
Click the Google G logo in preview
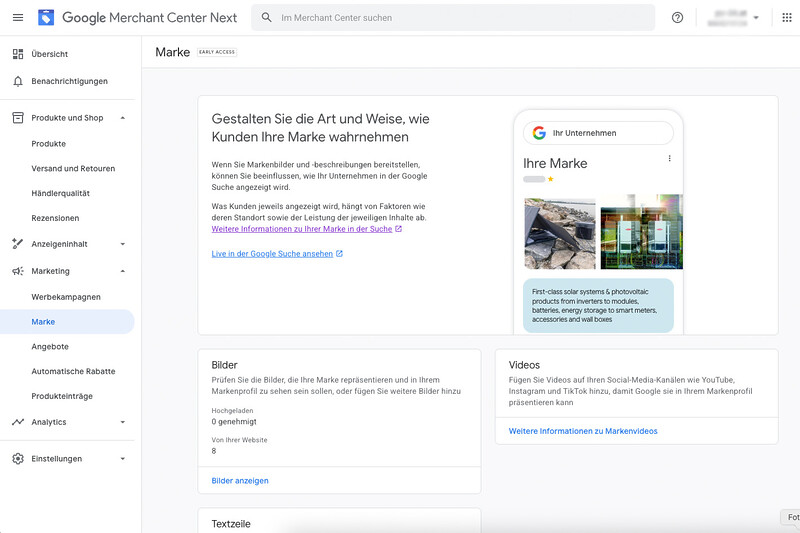tap(539, 133)
